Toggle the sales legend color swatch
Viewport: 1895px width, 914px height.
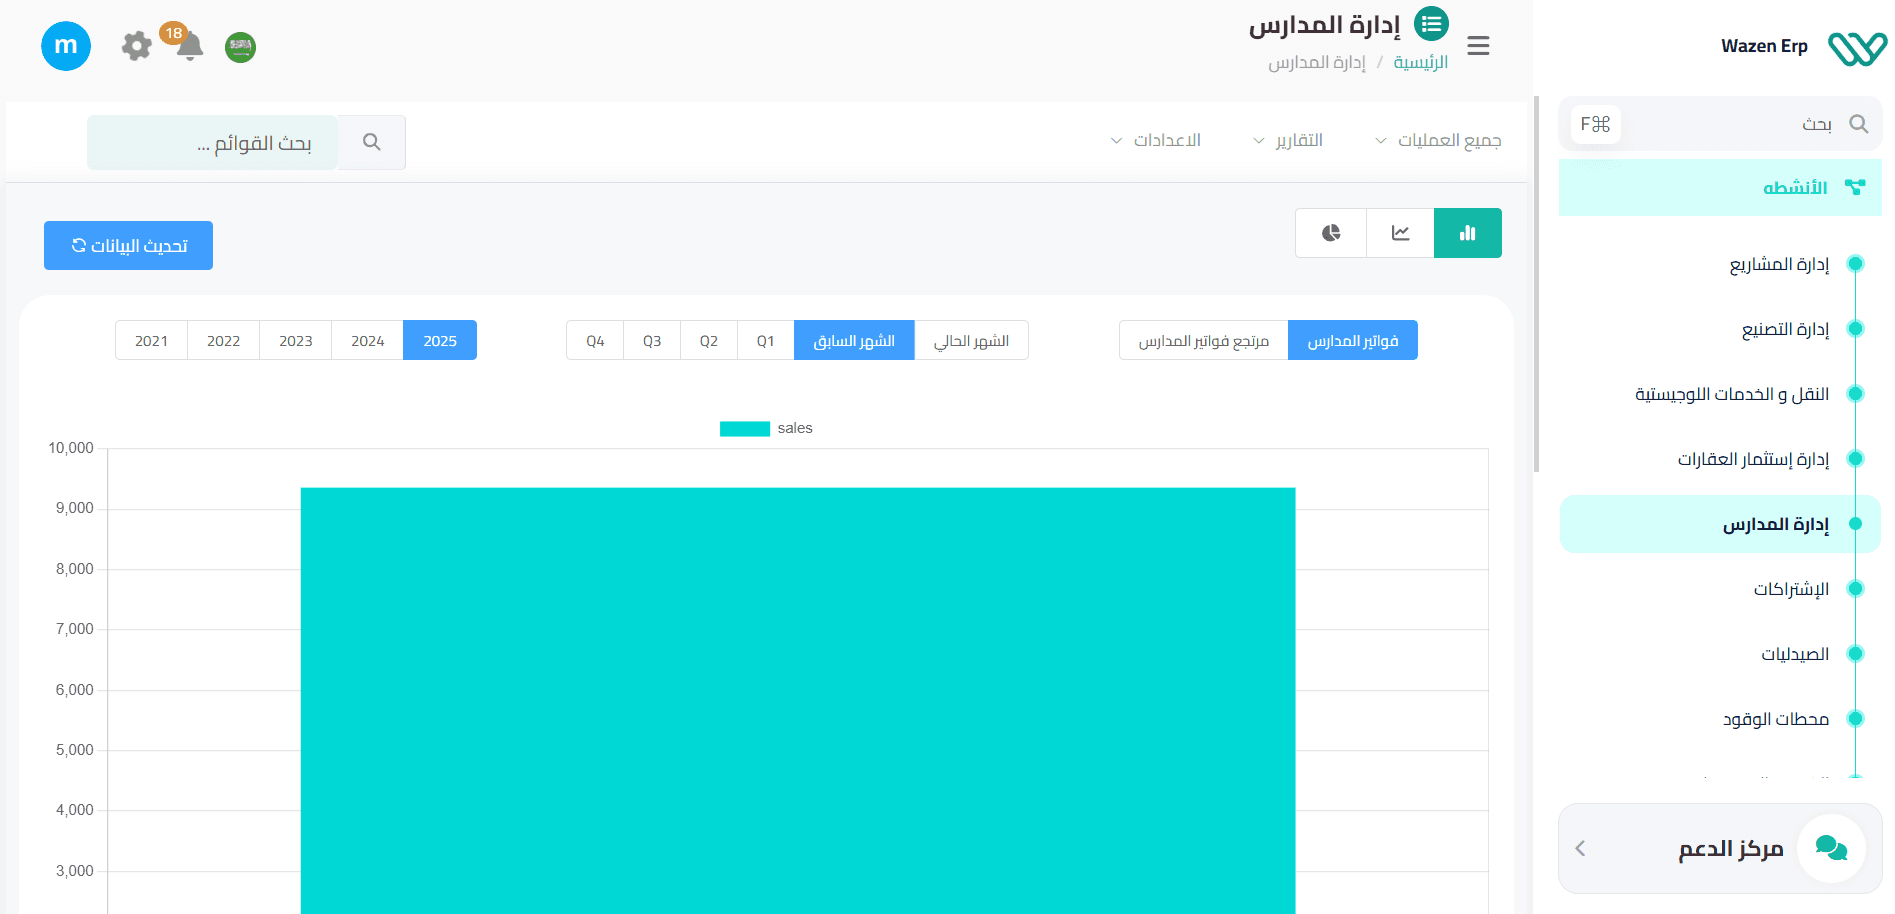tap(744, 429)
